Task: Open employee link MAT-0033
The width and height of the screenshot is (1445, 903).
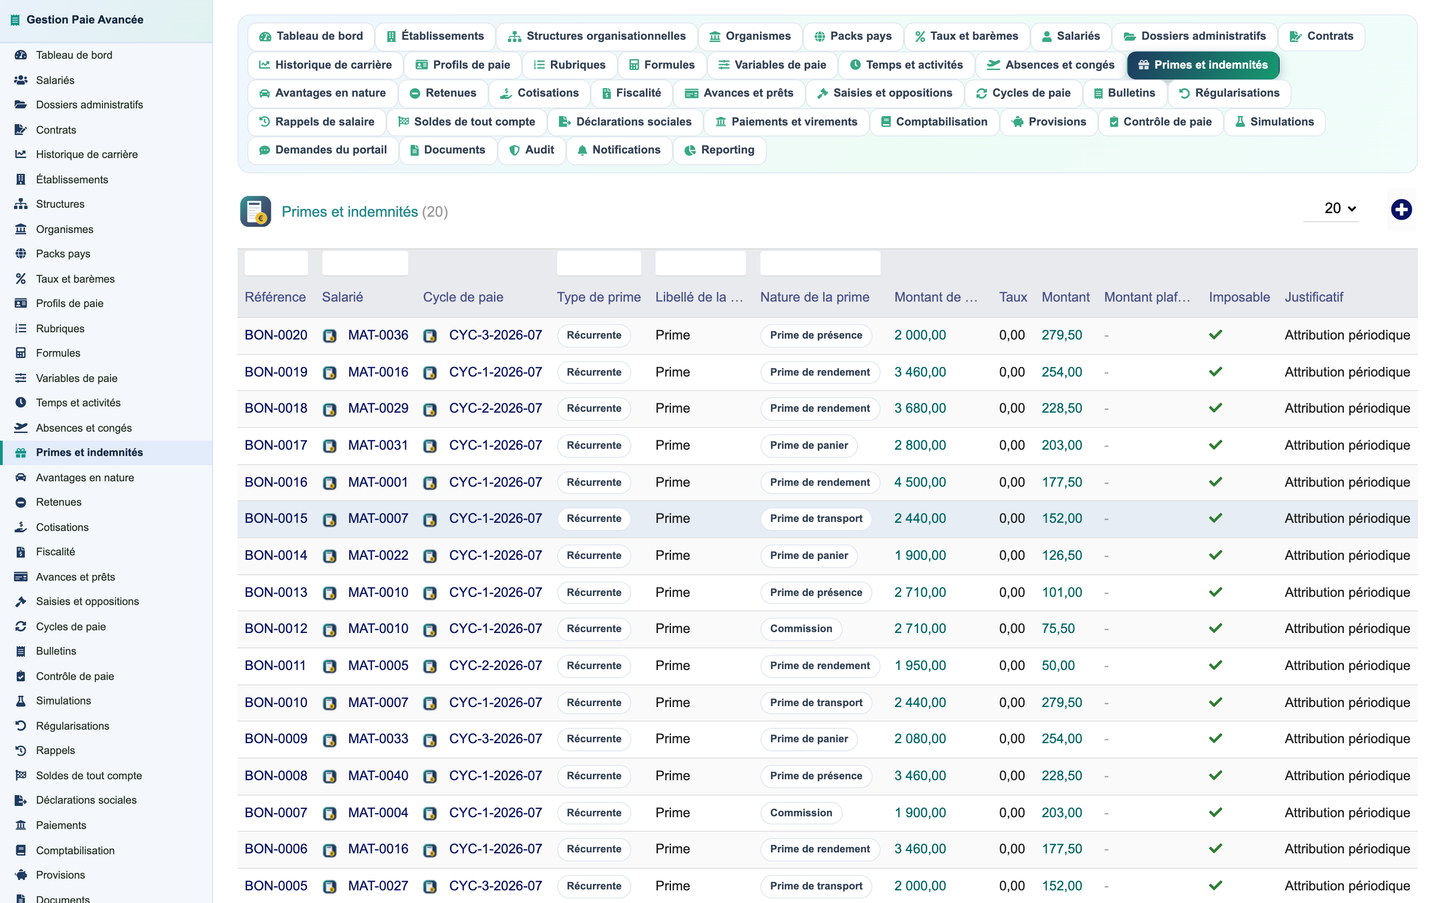Action: (378, 739)
